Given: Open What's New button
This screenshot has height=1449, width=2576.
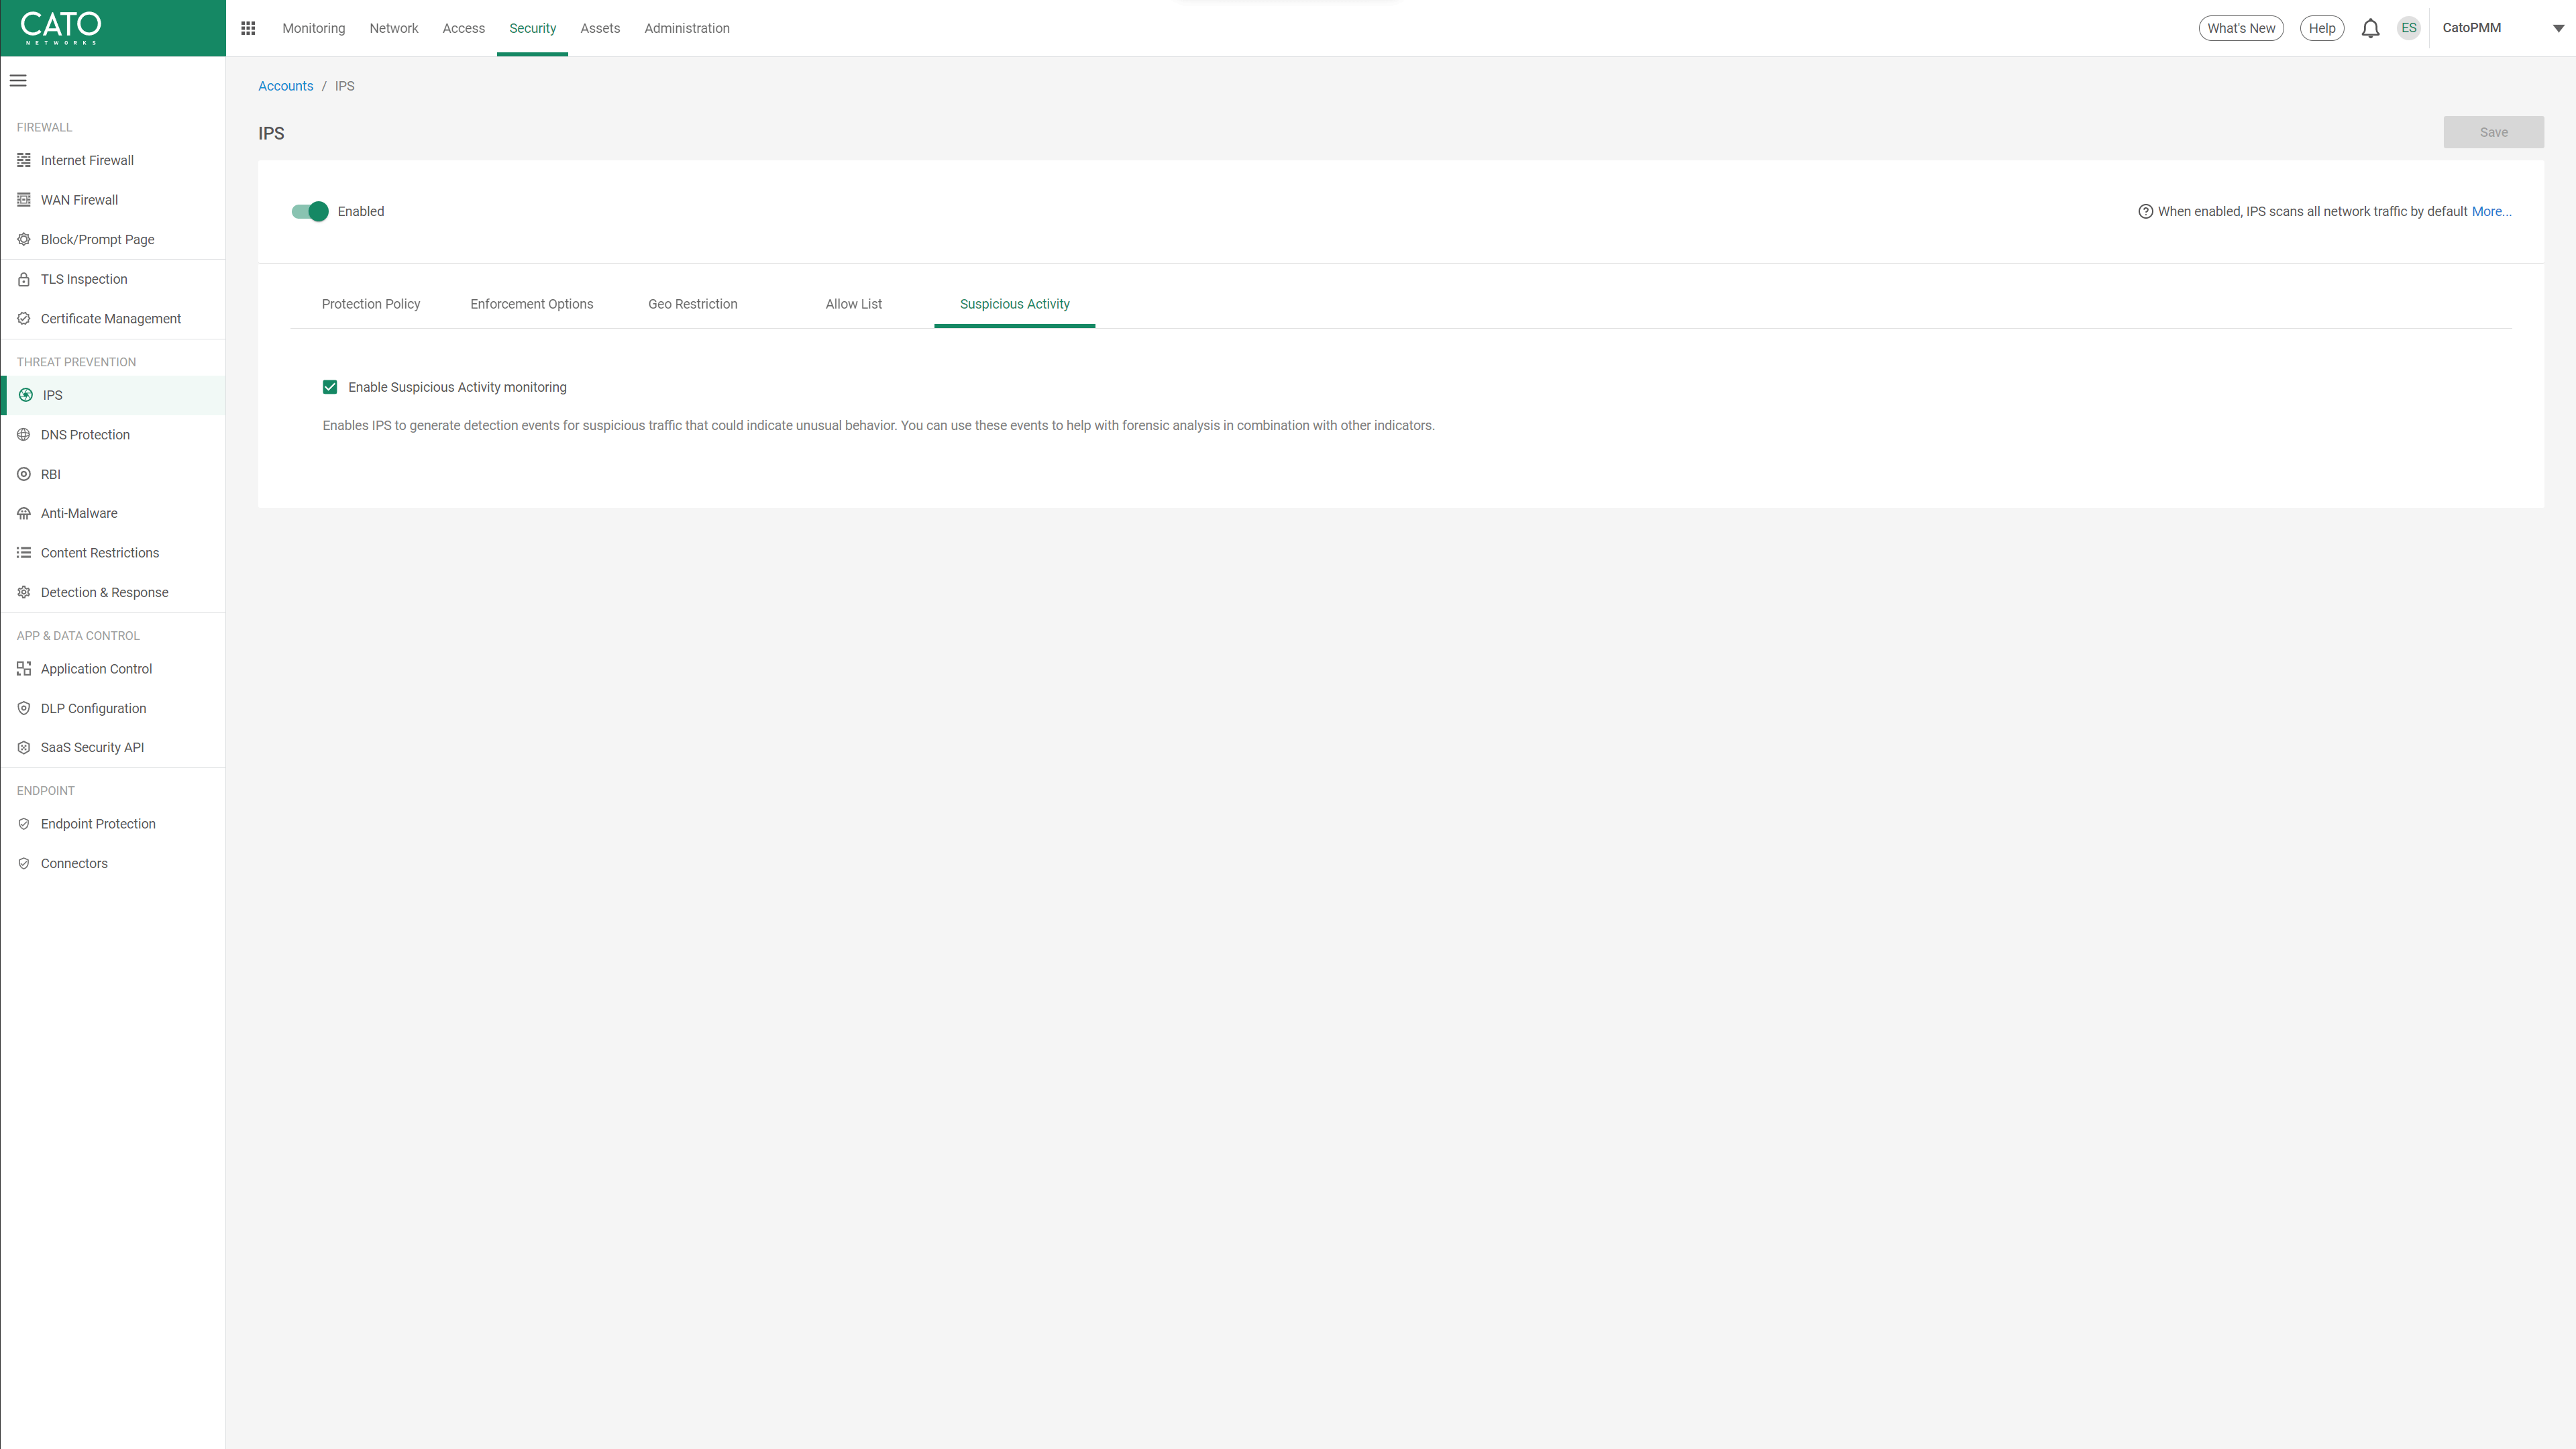Looking at the screenshot, I should click(x=2240, y=28).
